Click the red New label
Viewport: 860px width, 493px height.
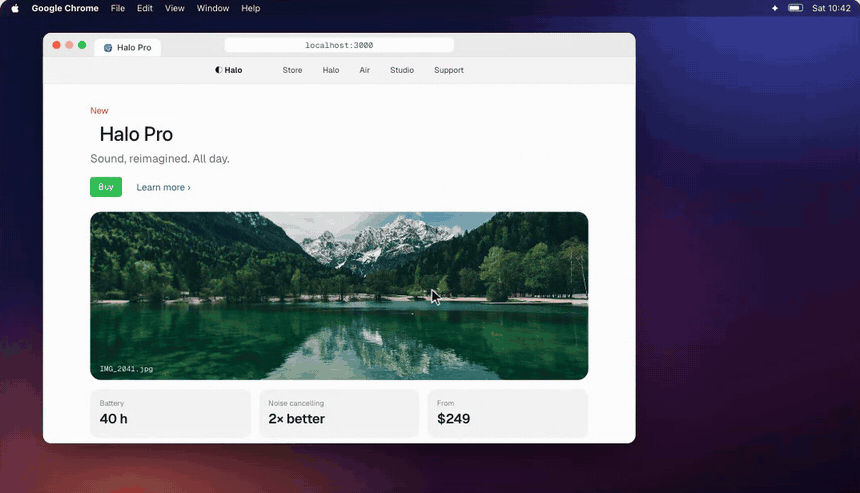[99, 111]
